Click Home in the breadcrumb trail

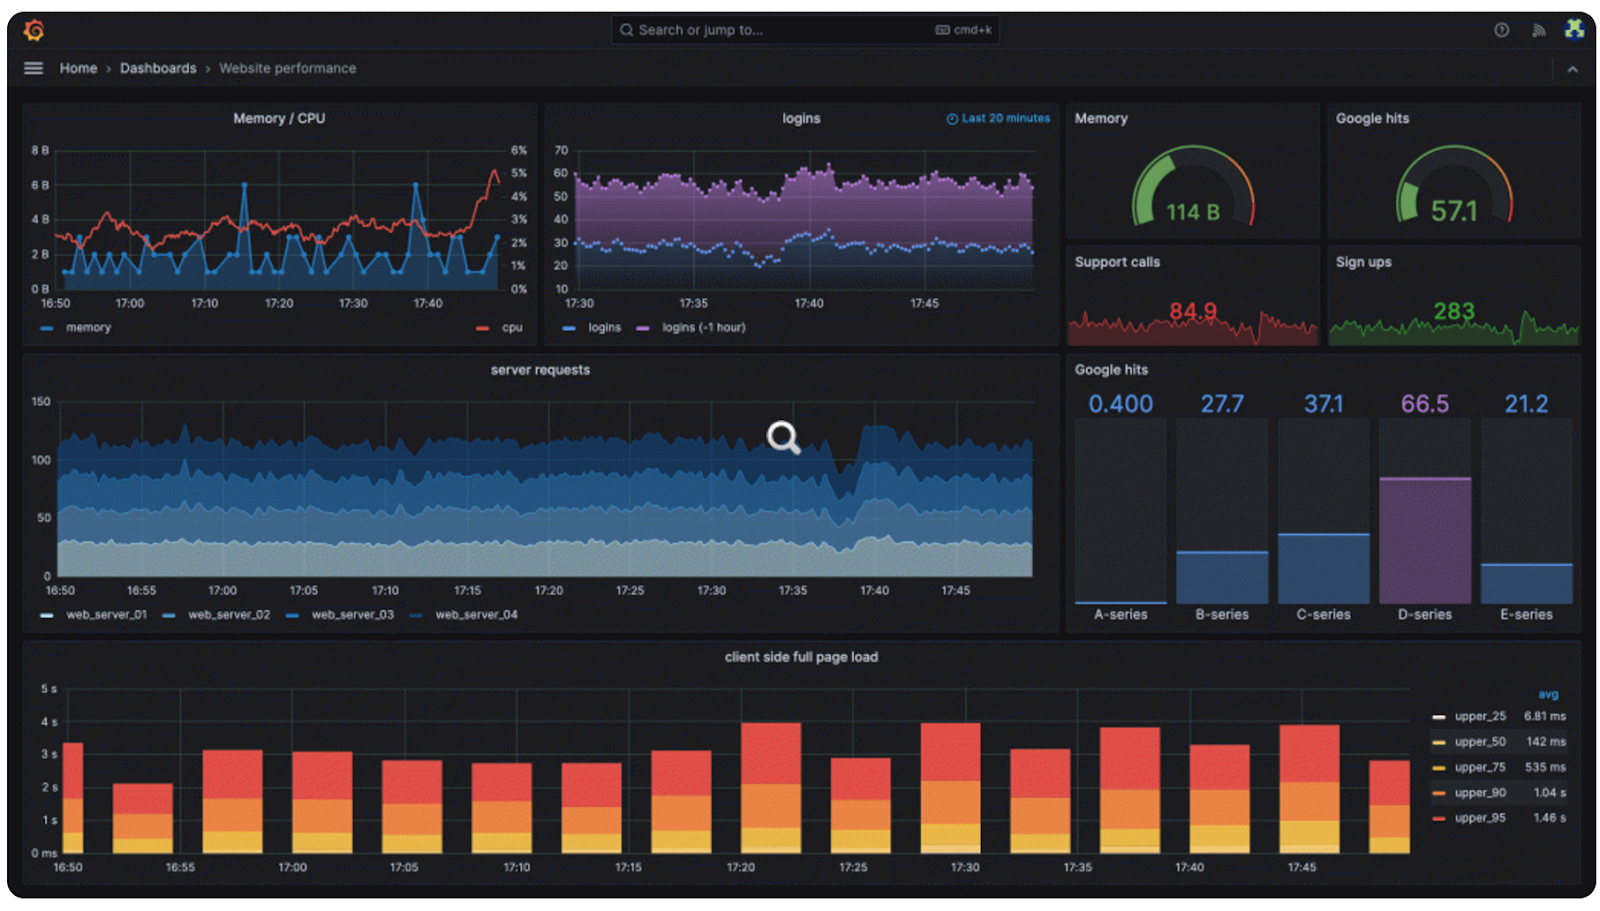pos(78,68)
